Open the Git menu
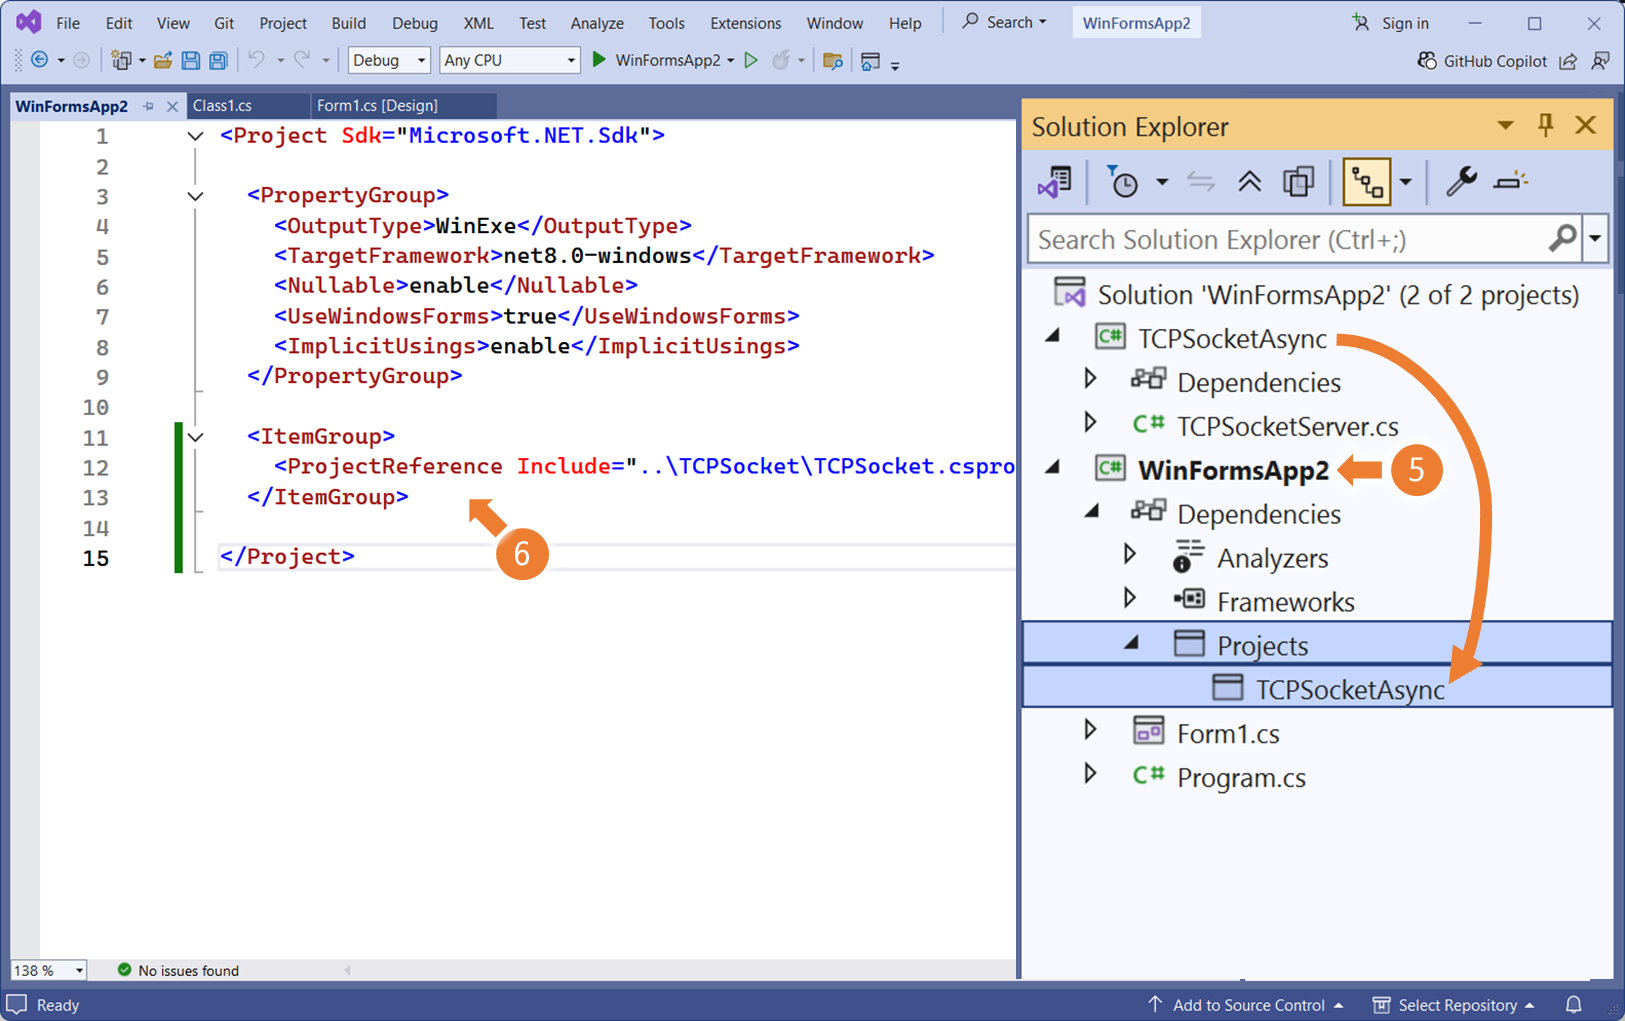1625x1021 pixels. [224, 23]
